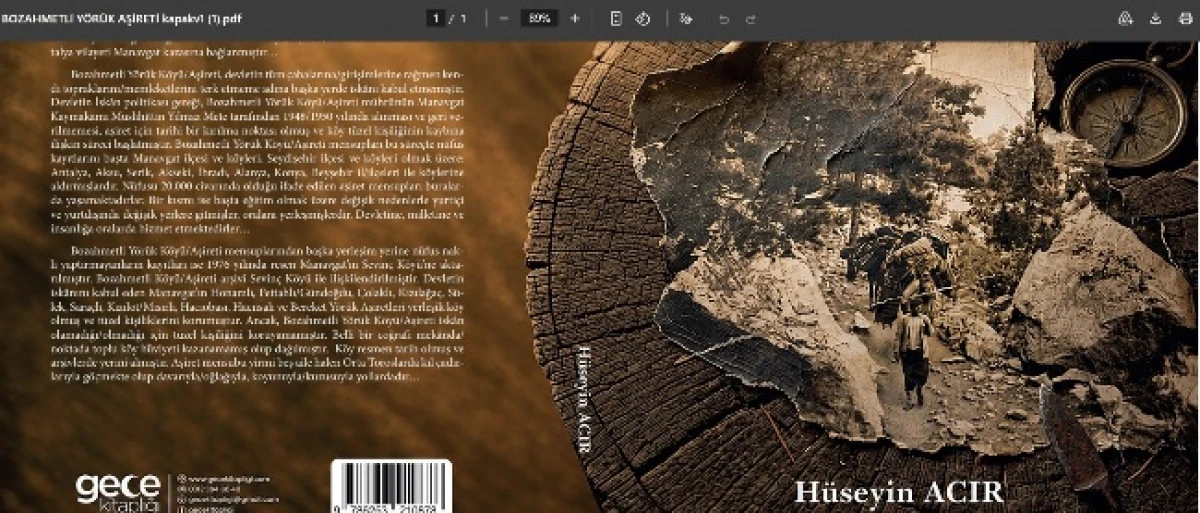Image resolution: width=1200 pixels, height=513 pixels.
Task: Zoom in with the plus button
Action: click(x=574, y=18)
